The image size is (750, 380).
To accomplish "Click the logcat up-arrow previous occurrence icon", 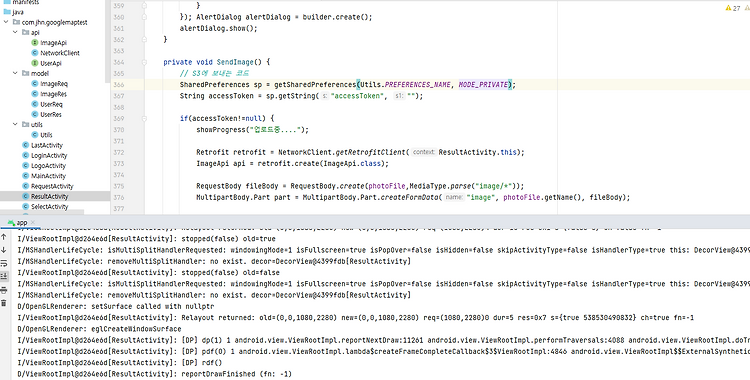I will [4, 237].
